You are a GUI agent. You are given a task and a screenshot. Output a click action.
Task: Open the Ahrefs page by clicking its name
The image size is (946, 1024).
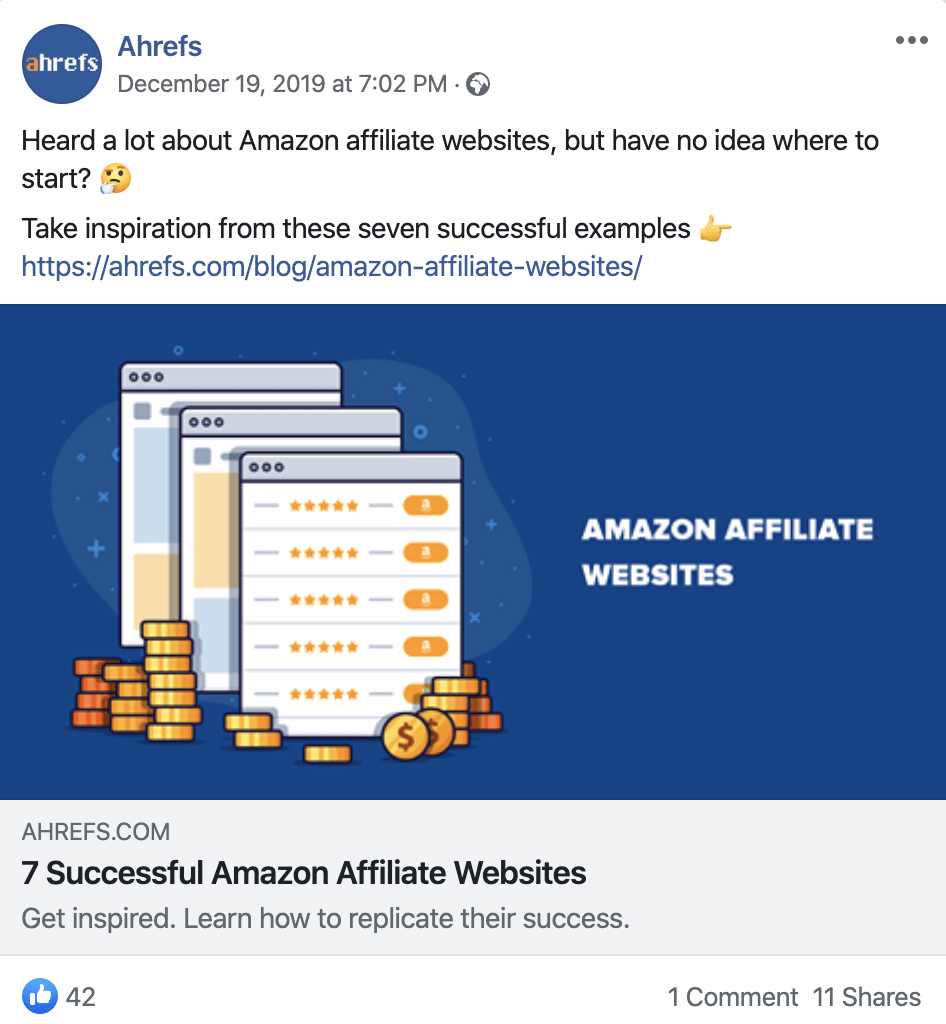pyautogui.click(x=159, y=46)
